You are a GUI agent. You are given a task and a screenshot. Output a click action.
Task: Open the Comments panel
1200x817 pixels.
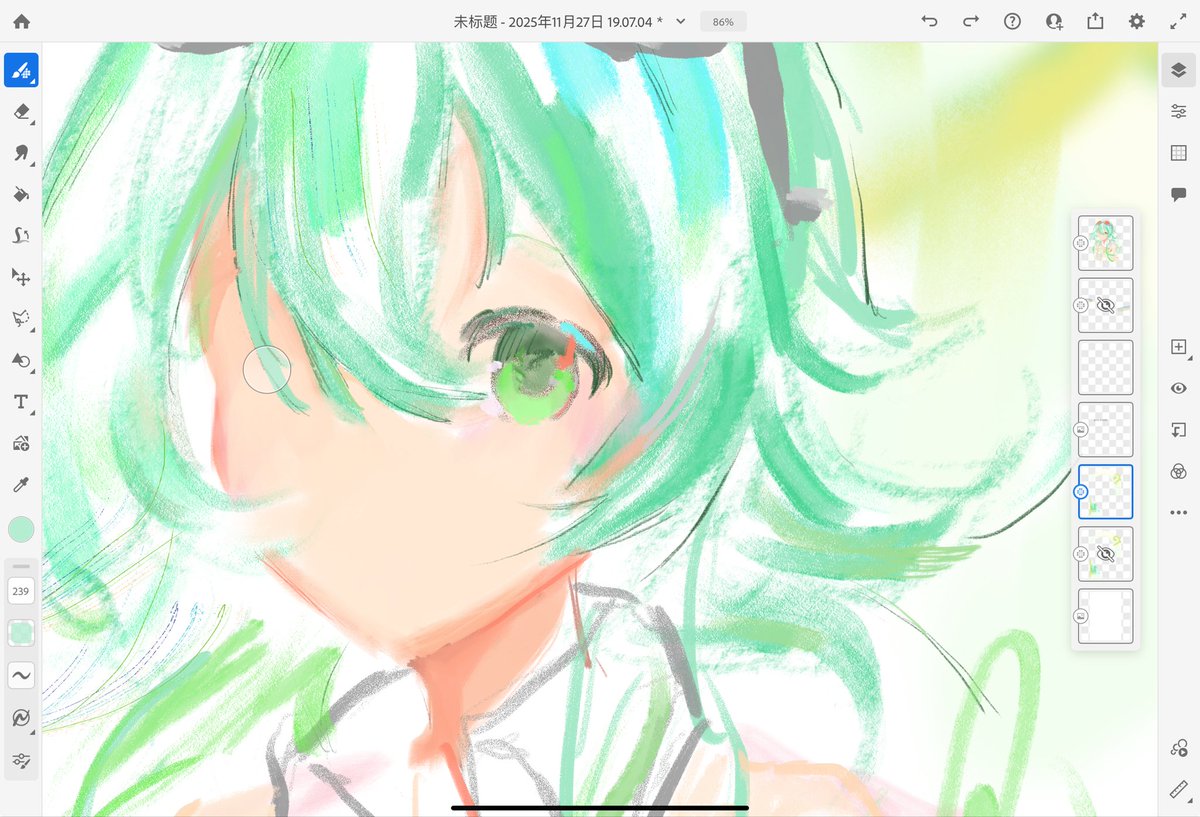pyautogui.click(x=1178, y=194)
